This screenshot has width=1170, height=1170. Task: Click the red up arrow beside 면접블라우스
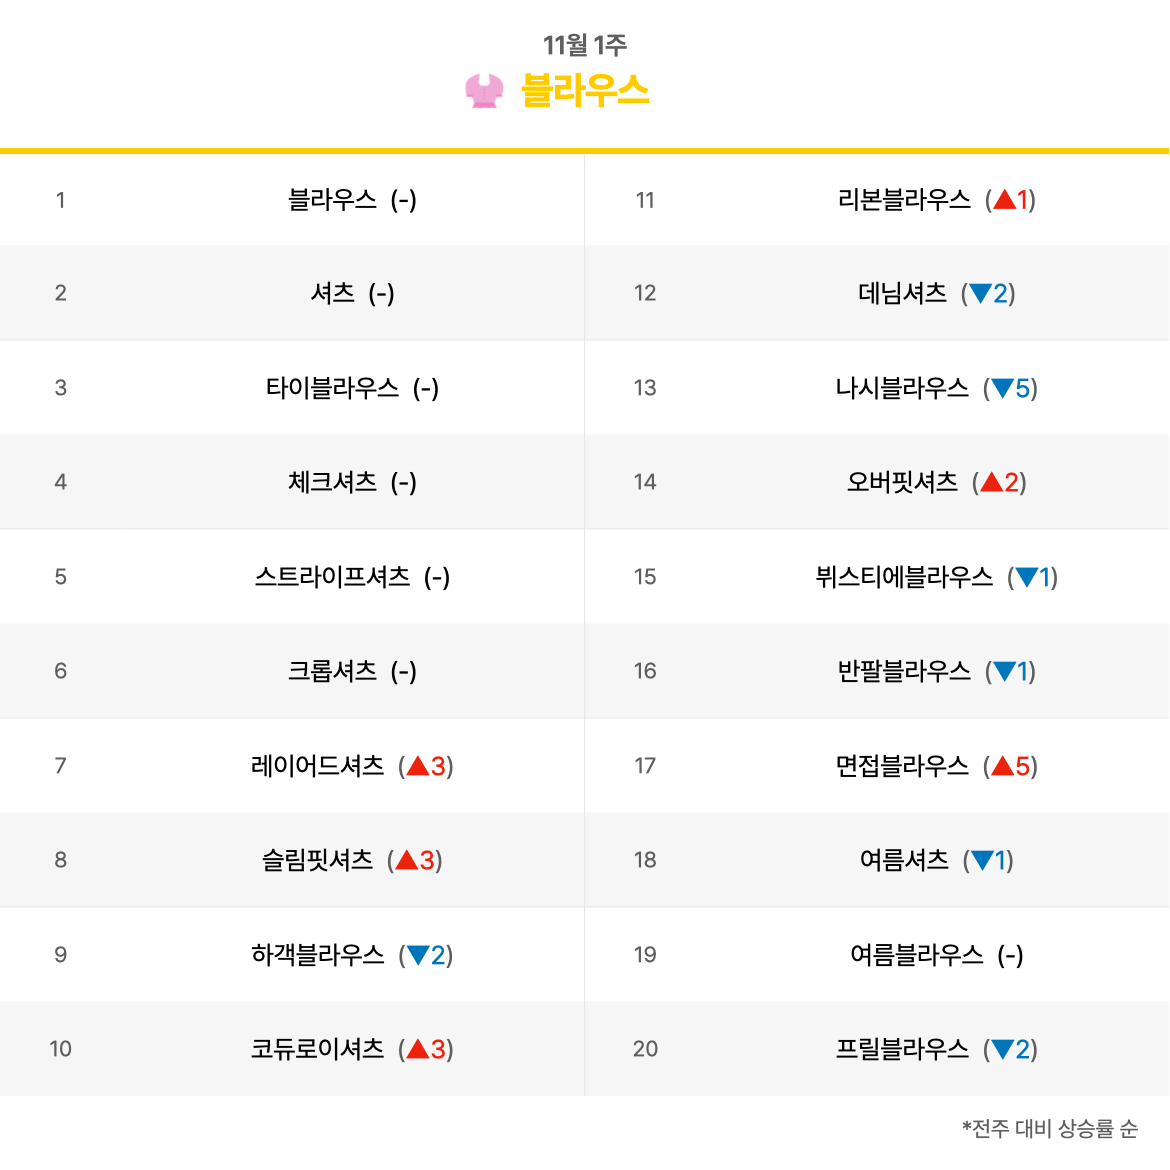click(1003, 766)
